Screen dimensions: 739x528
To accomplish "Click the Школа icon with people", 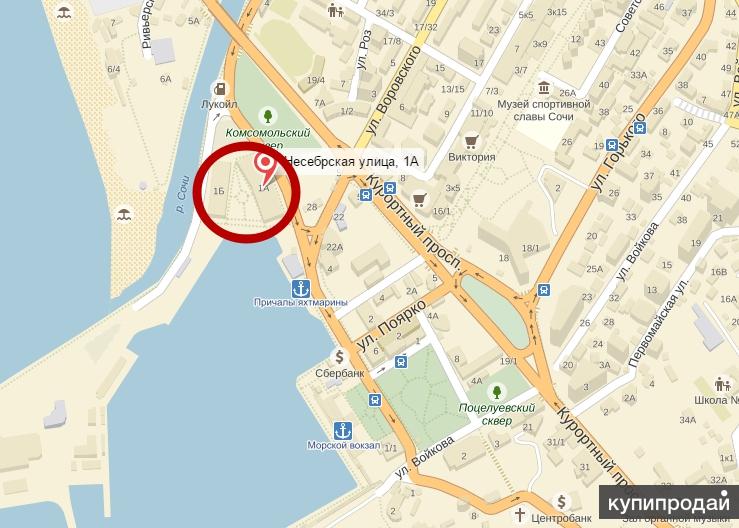I will pos(722,384).
